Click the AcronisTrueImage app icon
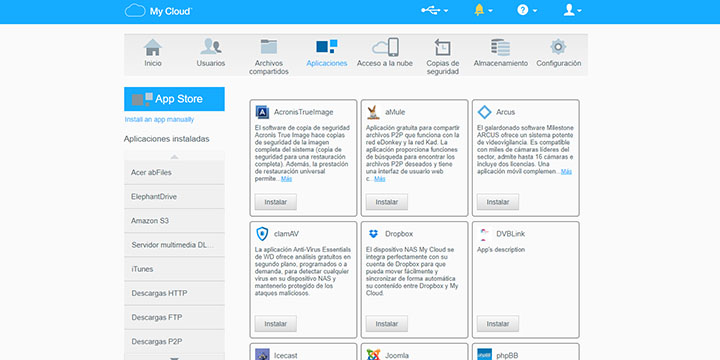Screen dimensions: 720x360 click(262, 112)
